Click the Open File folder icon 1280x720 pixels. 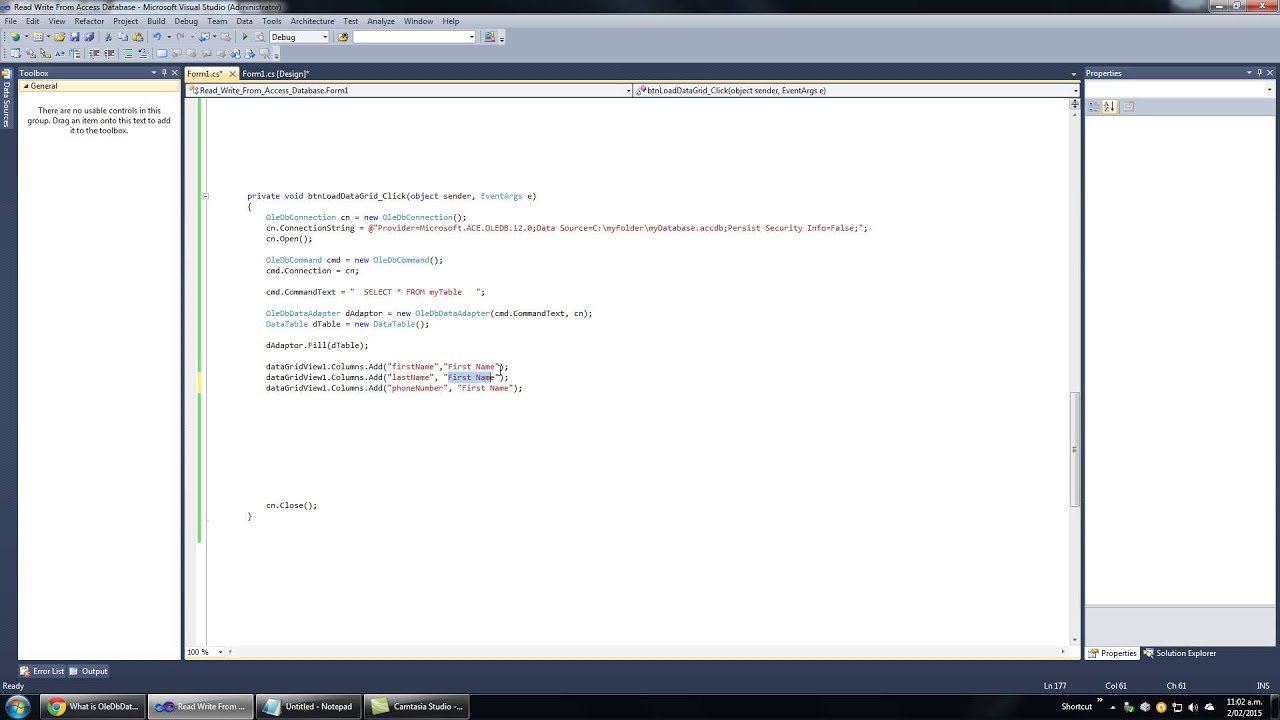click(x=60, y=37)
